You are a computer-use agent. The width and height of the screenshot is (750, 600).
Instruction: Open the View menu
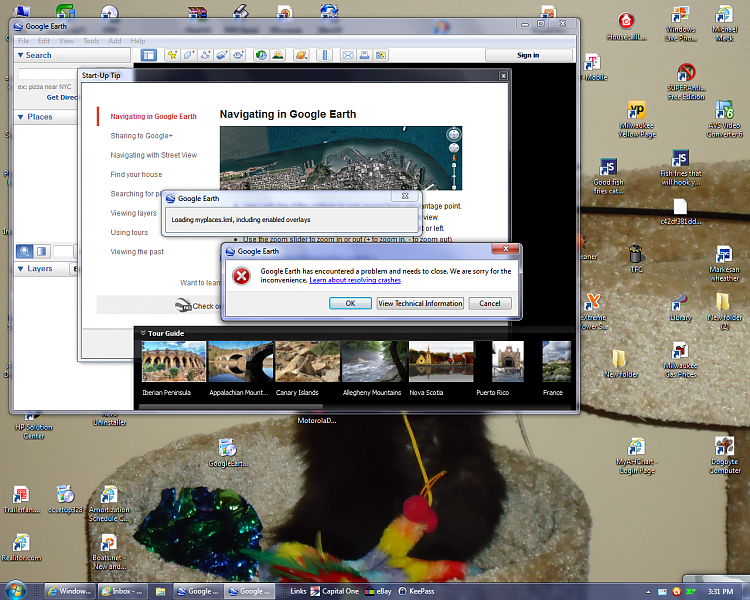[x=66, y=41]
